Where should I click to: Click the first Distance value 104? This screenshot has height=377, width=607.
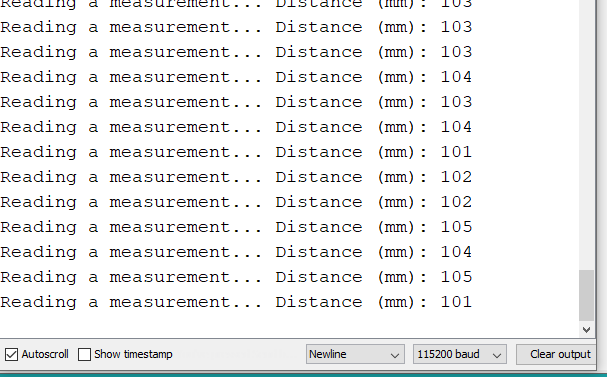tap(456, 77)
